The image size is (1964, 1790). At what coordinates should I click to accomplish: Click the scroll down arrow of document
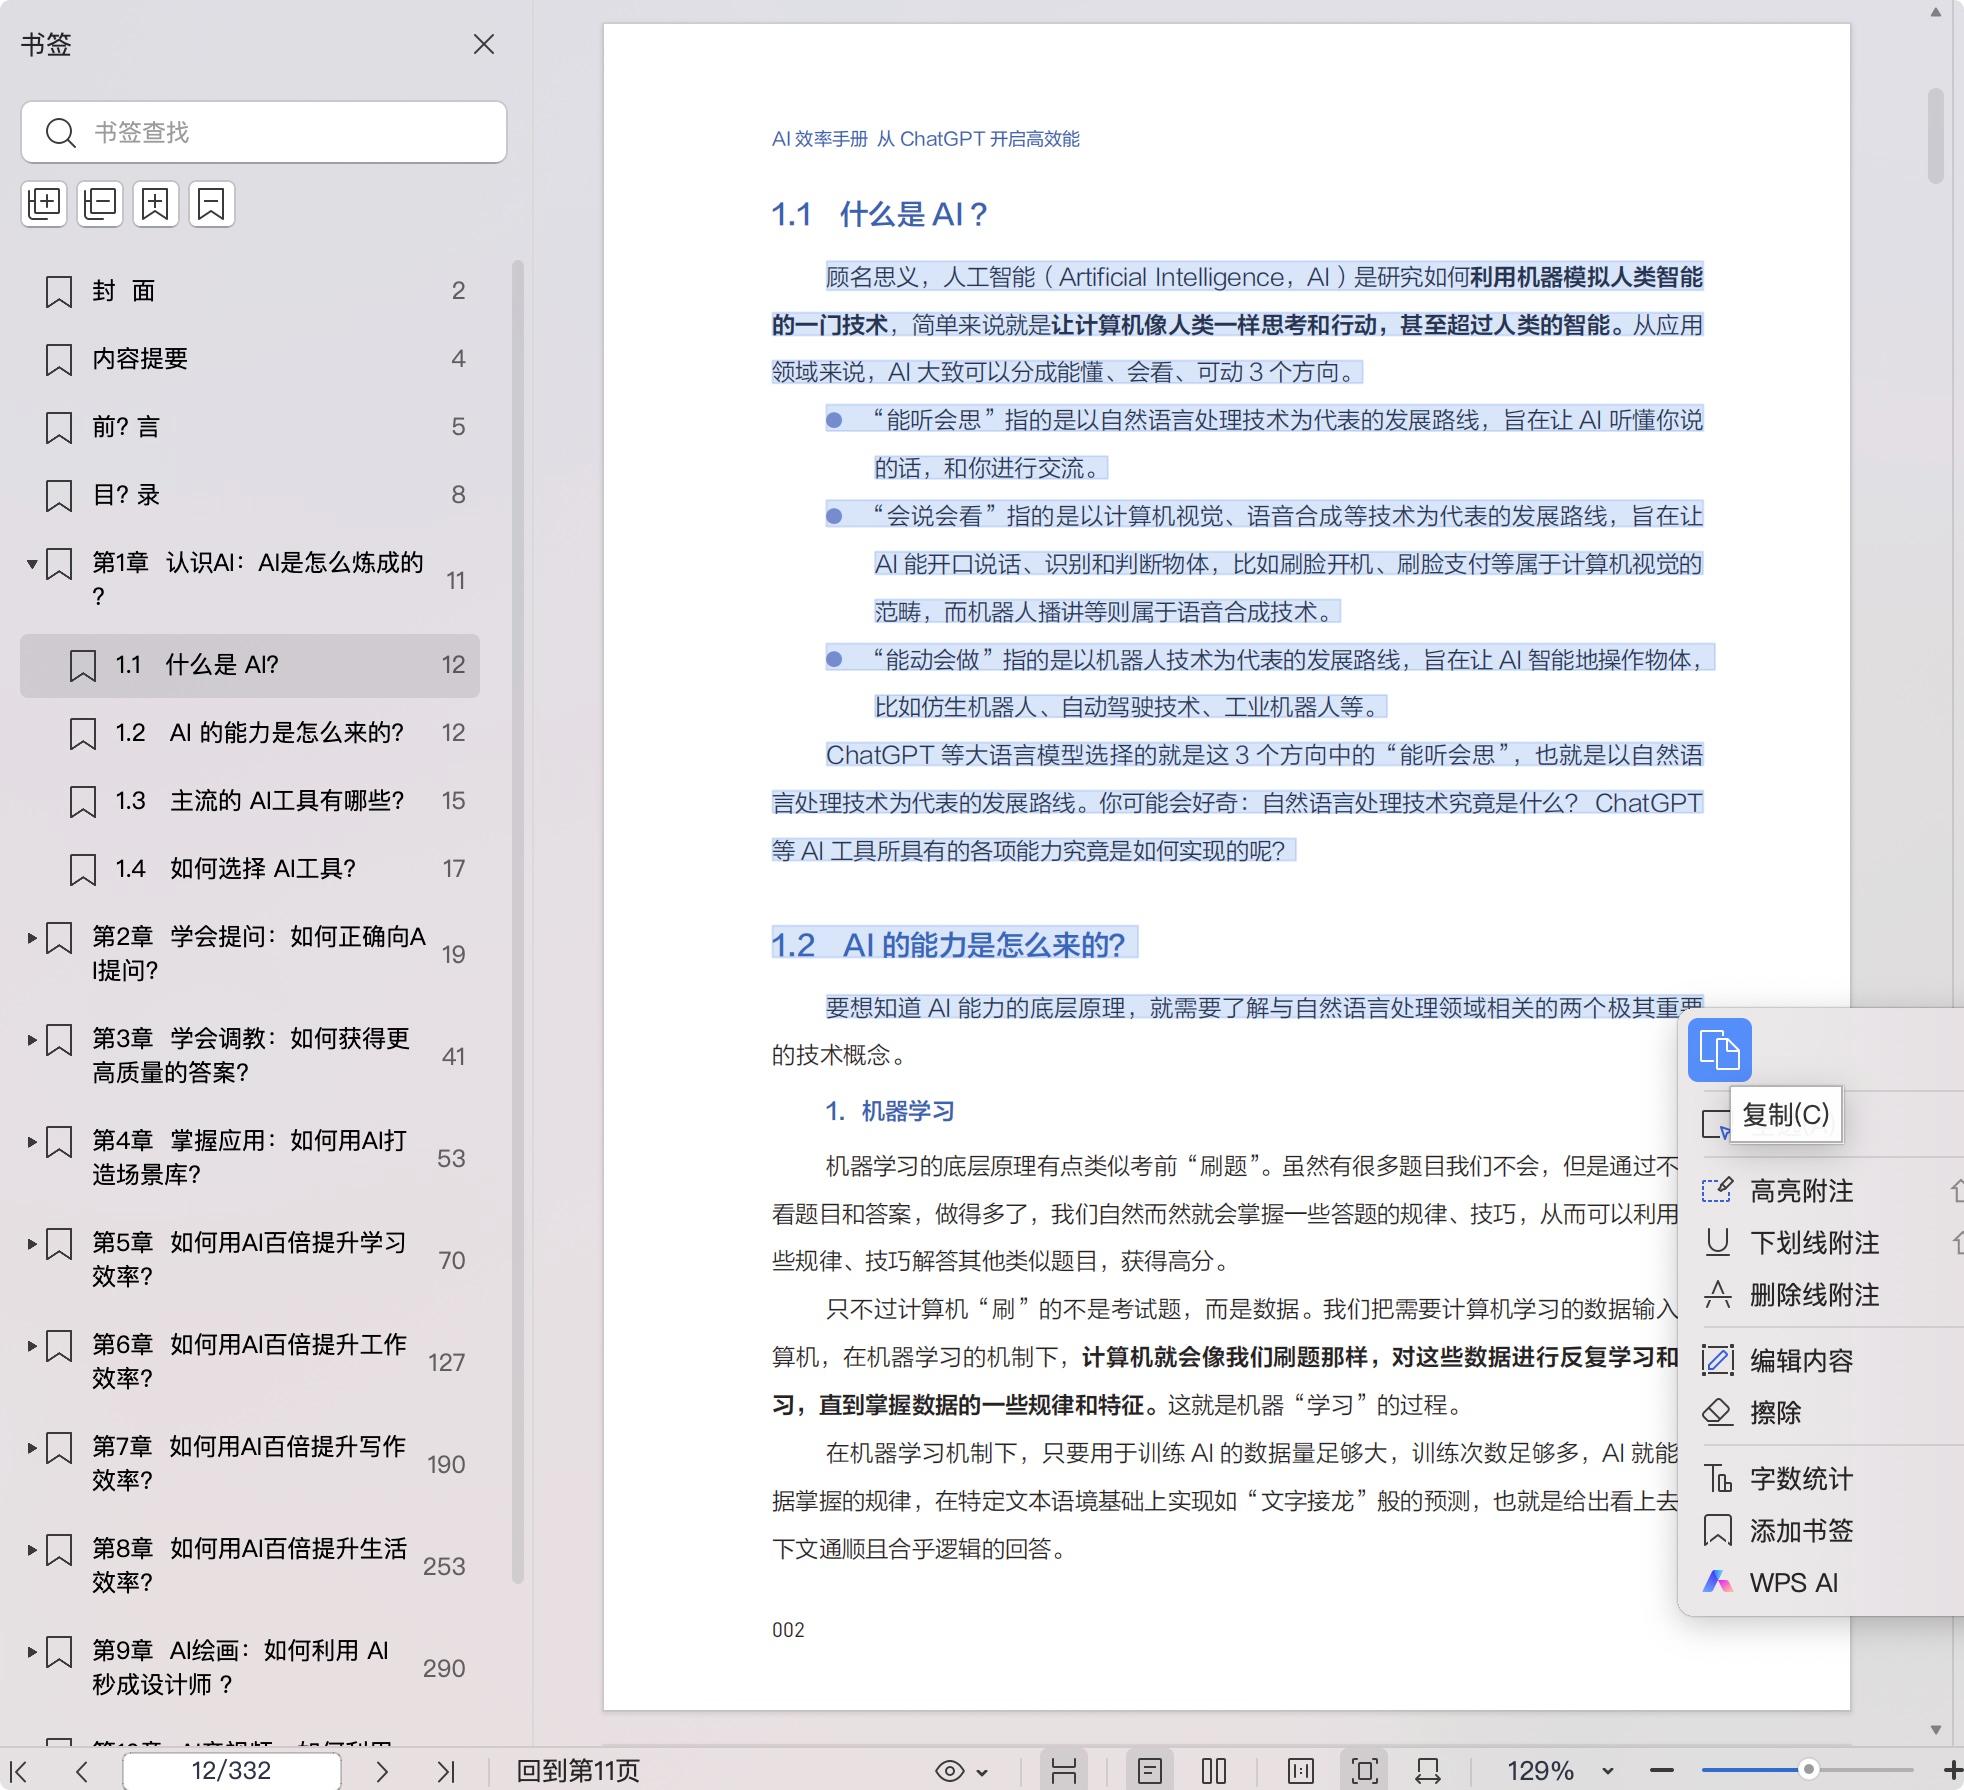coord(1935,1729)
